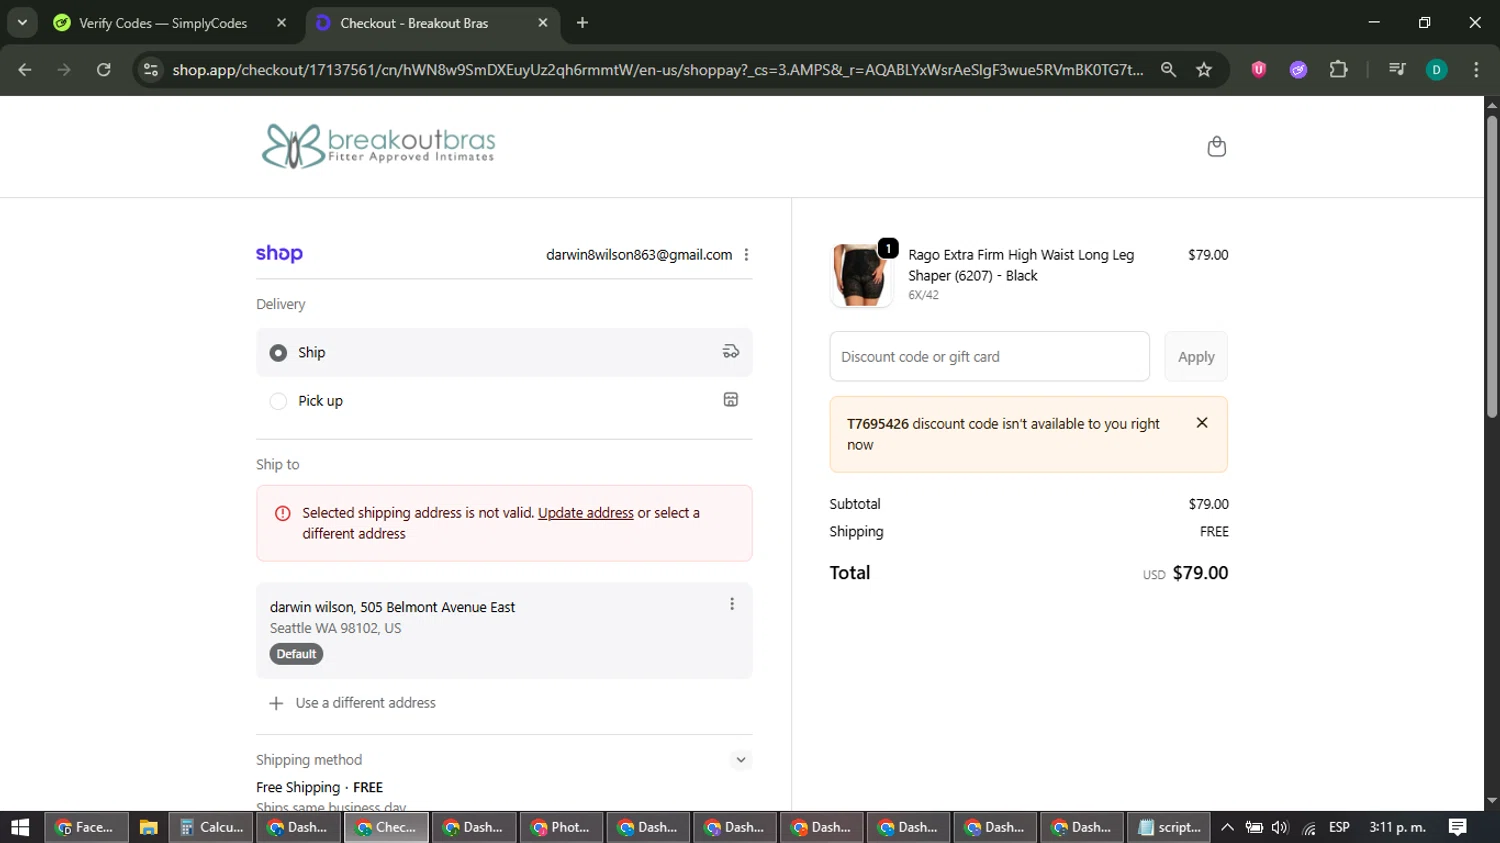Open File Explorer from the taskbar
This screenshot has height=843, width=1500.
pos(148,827)
